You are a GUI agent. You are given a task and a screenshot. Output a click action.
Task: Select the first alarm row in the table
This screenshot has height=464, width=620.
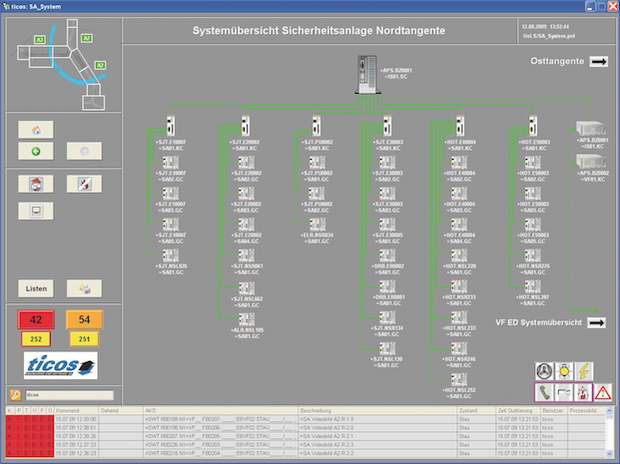click(305, 419)
